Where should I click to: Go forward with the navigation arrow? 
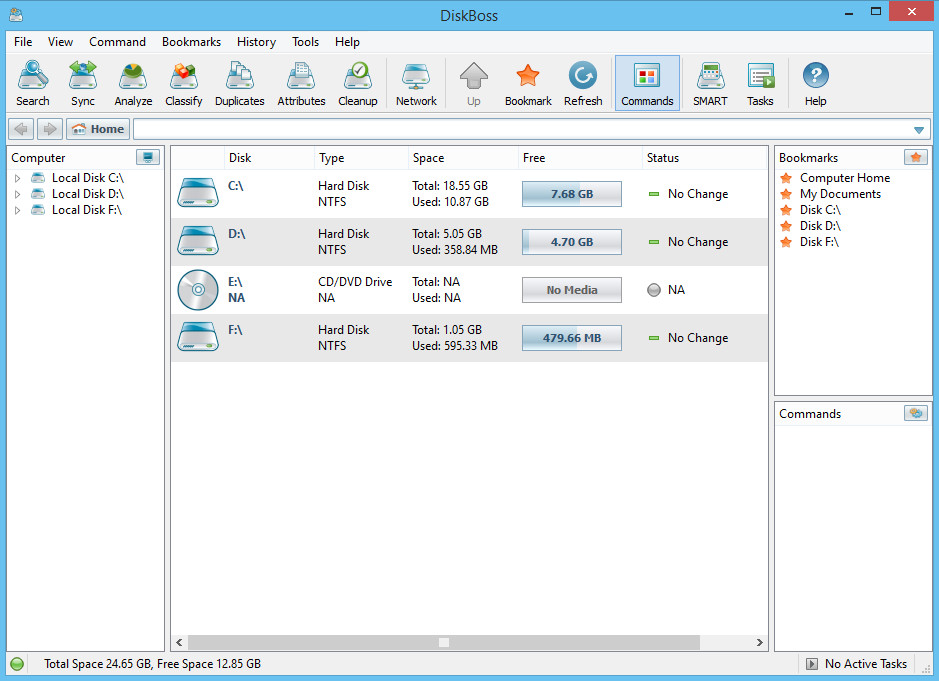coord(50,129)
